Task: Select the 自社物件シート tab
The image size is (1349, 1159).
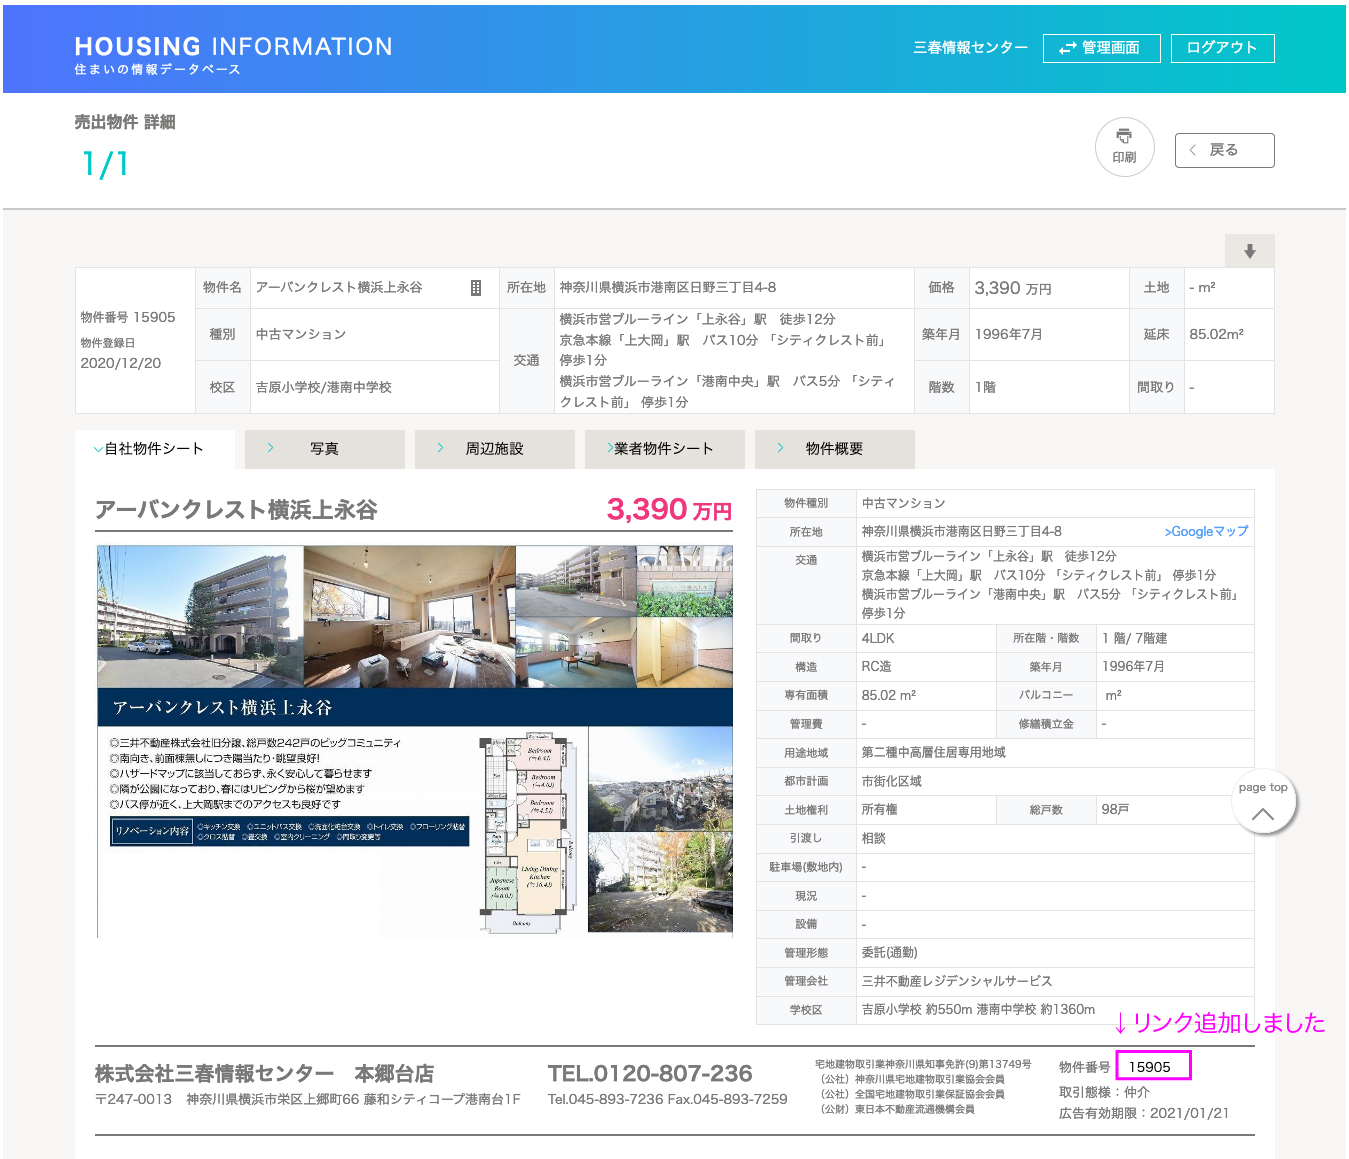Action: click(155, 449)
